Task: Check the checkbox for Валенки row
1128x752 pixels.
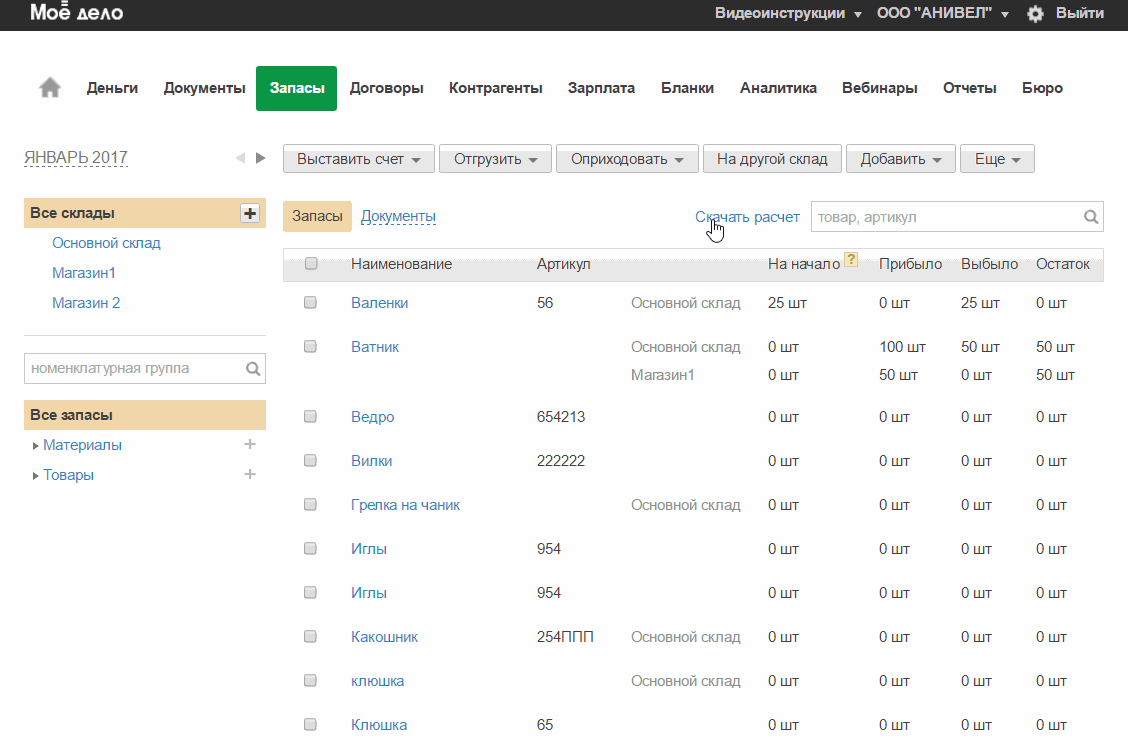Action: point(310,302)
